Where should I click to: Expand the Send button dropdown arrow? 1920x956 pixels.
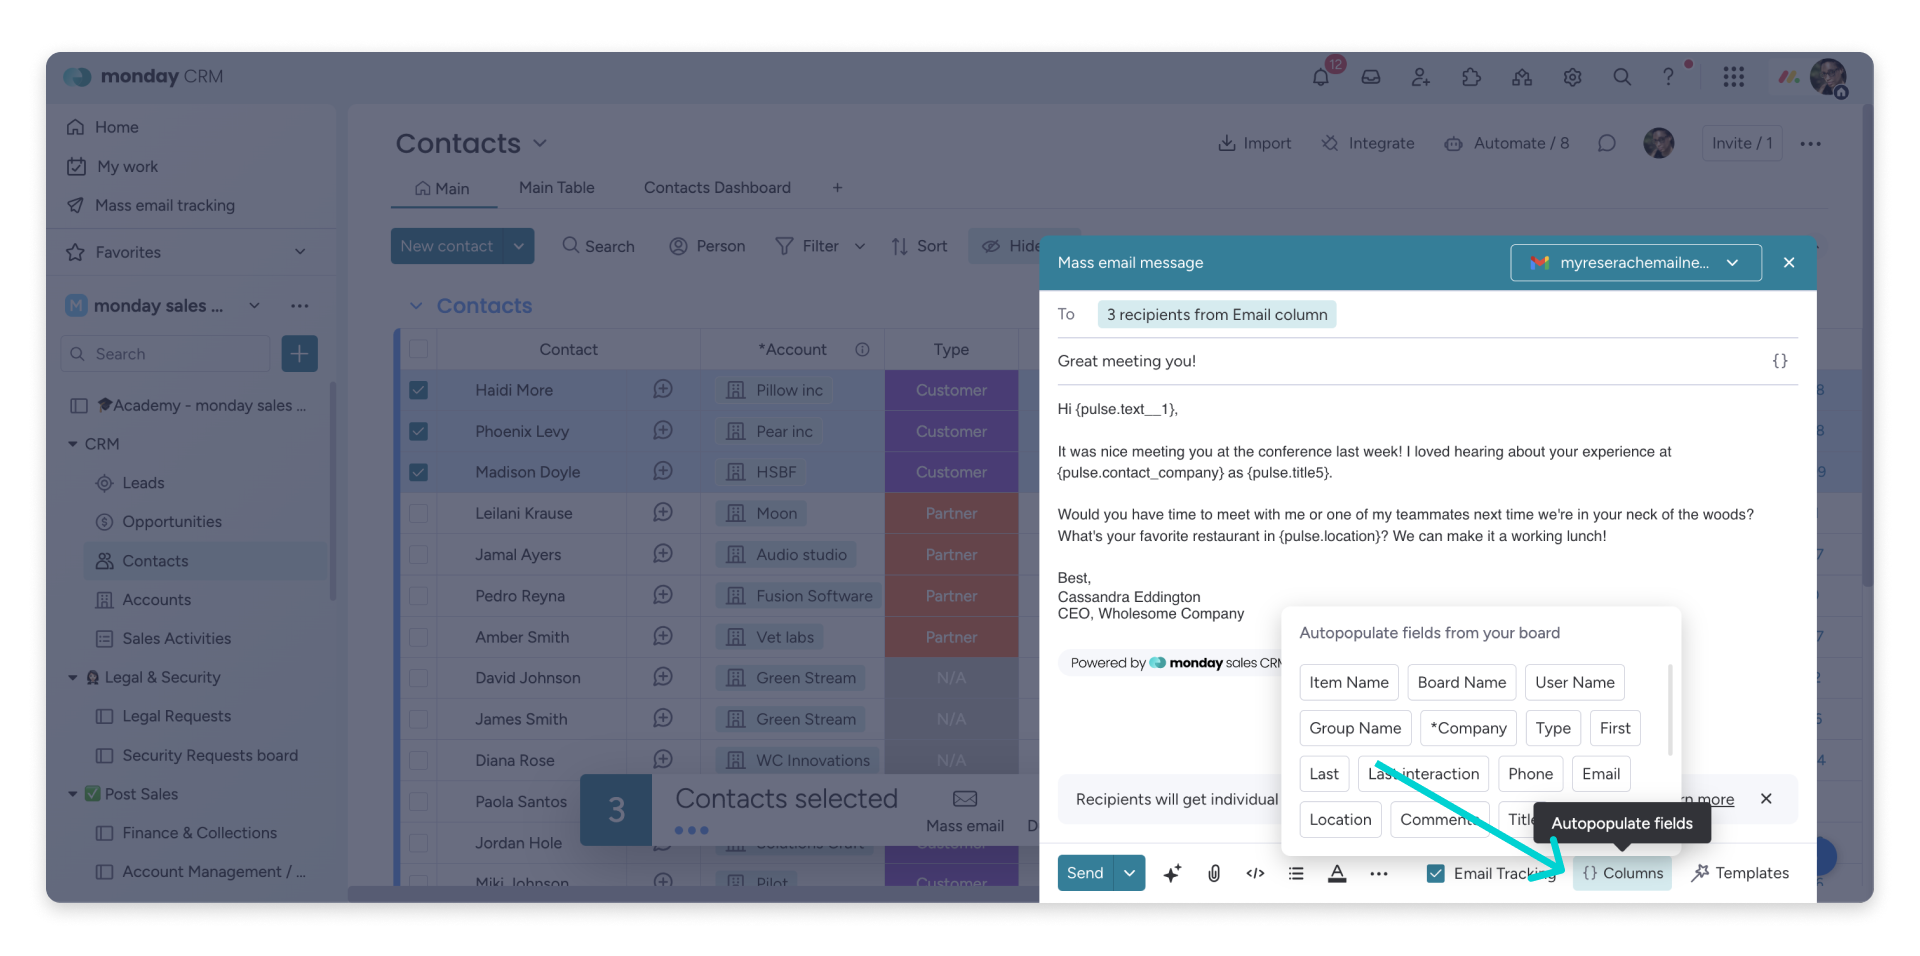1129,872
